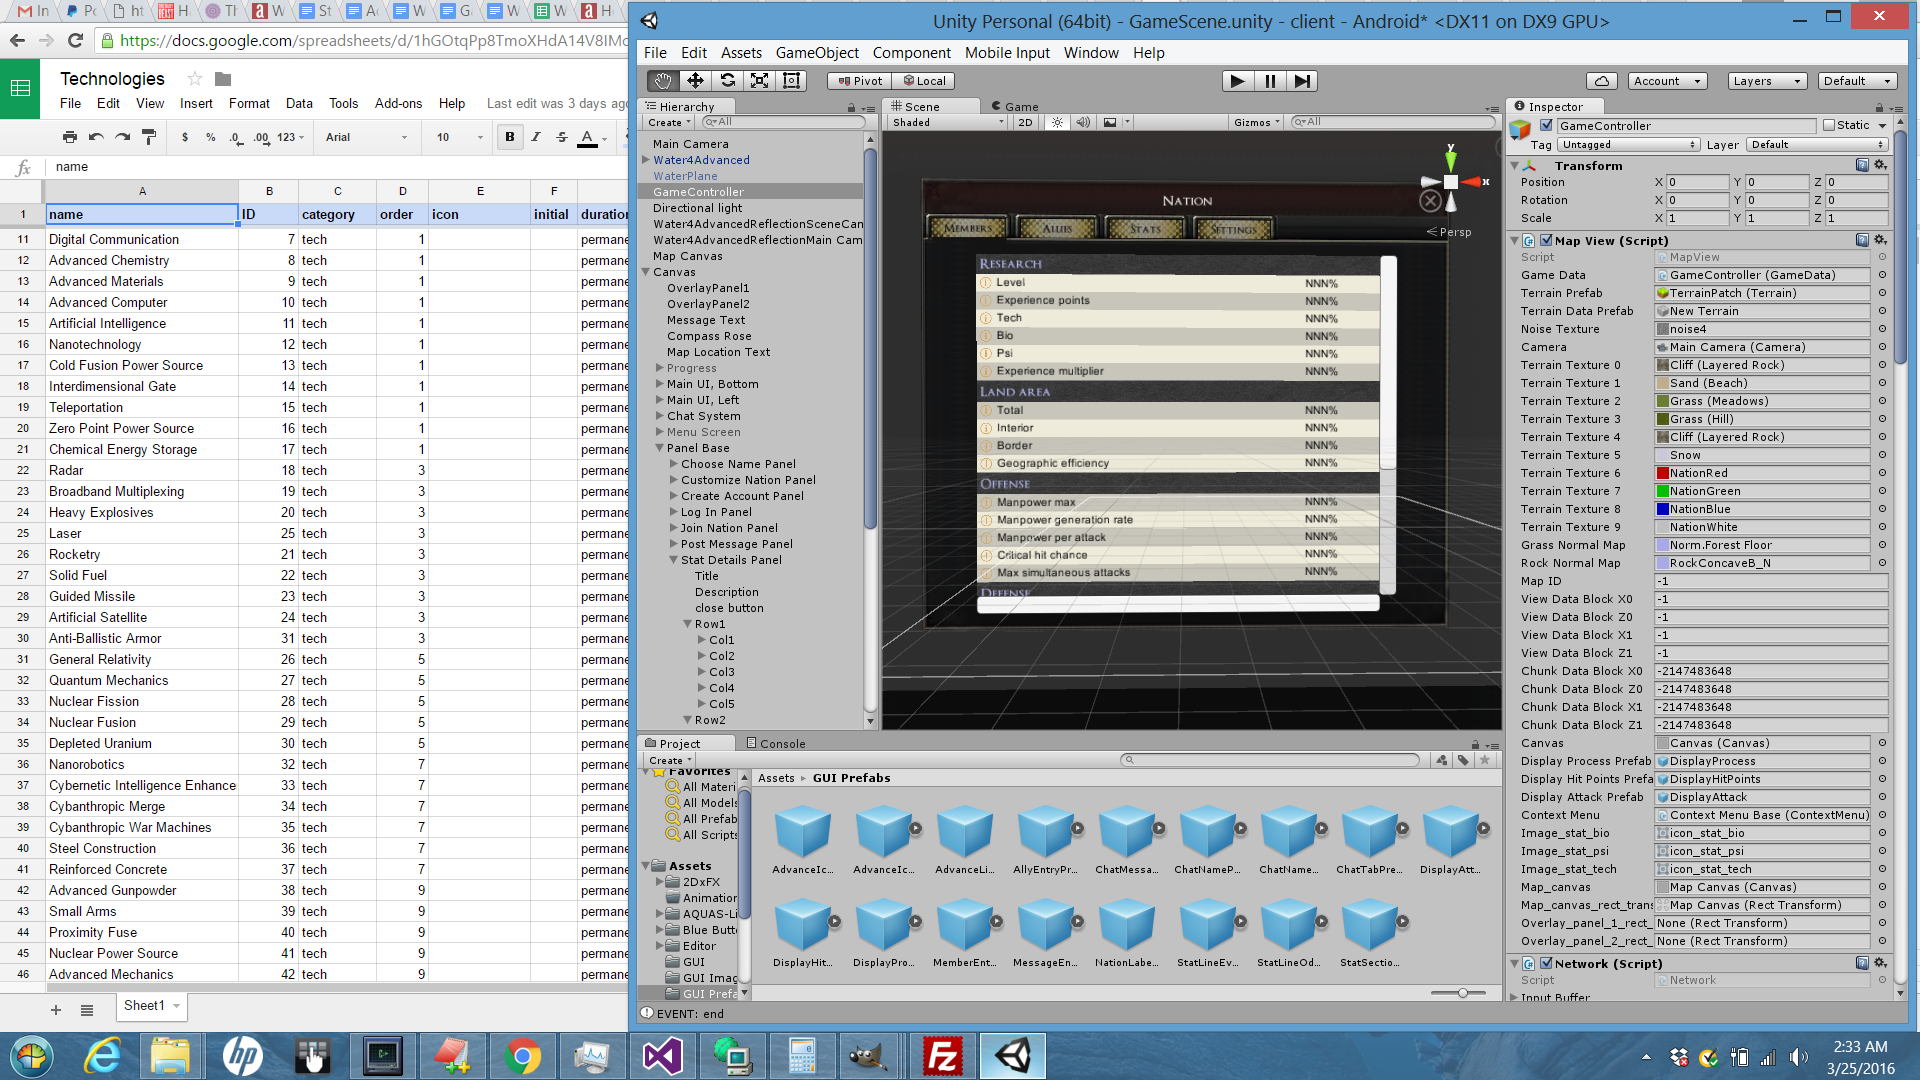Expand Chat System in Hierarchy
This screenshot has width=1920, height=1080.
coord(660,416)
